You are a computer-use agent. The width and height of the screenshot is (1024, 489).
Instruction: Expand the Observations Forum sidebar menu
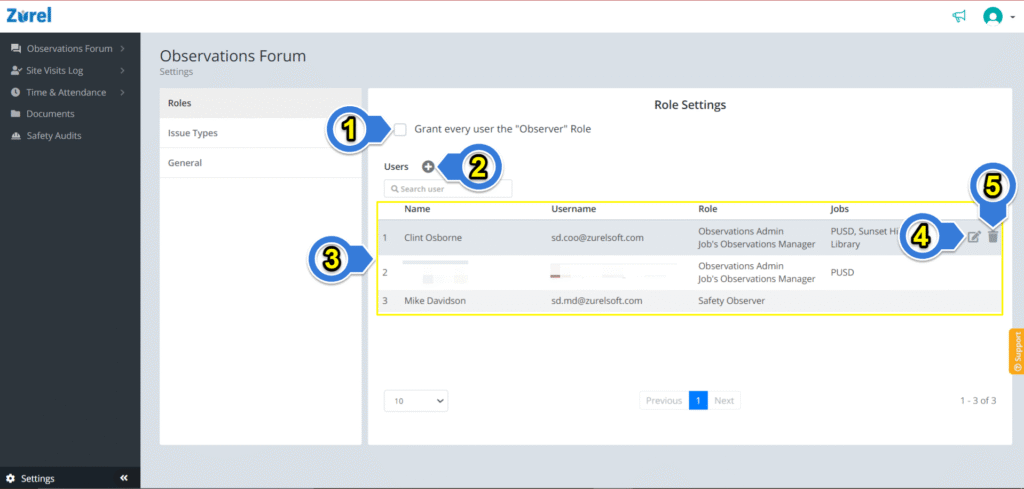coord(69,48)
